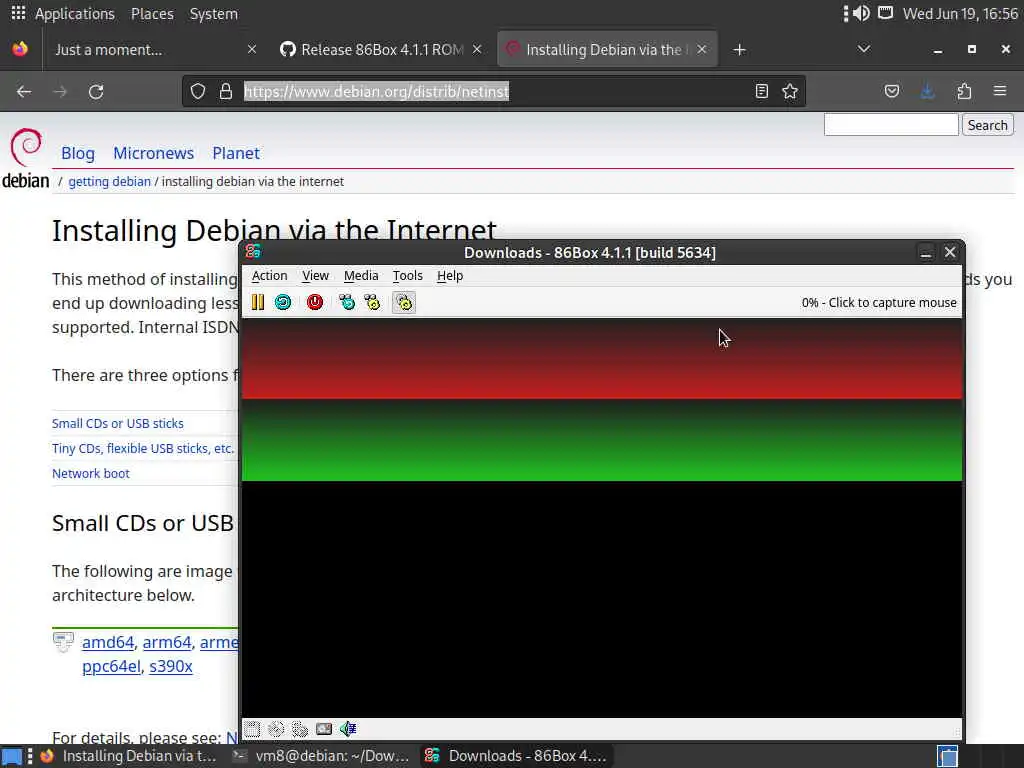
Task: Open the clock showing Wed Jun 19
Action: [960, 14]
